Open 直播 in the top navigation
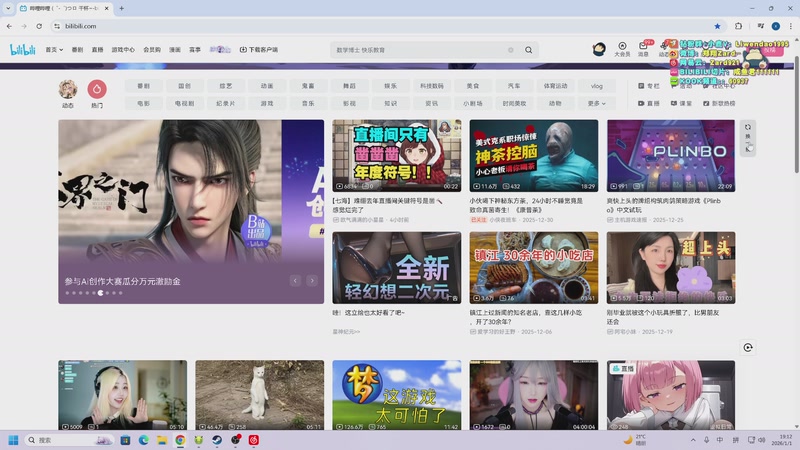This screenshot has height=450, width=800. tap(97, 49)
